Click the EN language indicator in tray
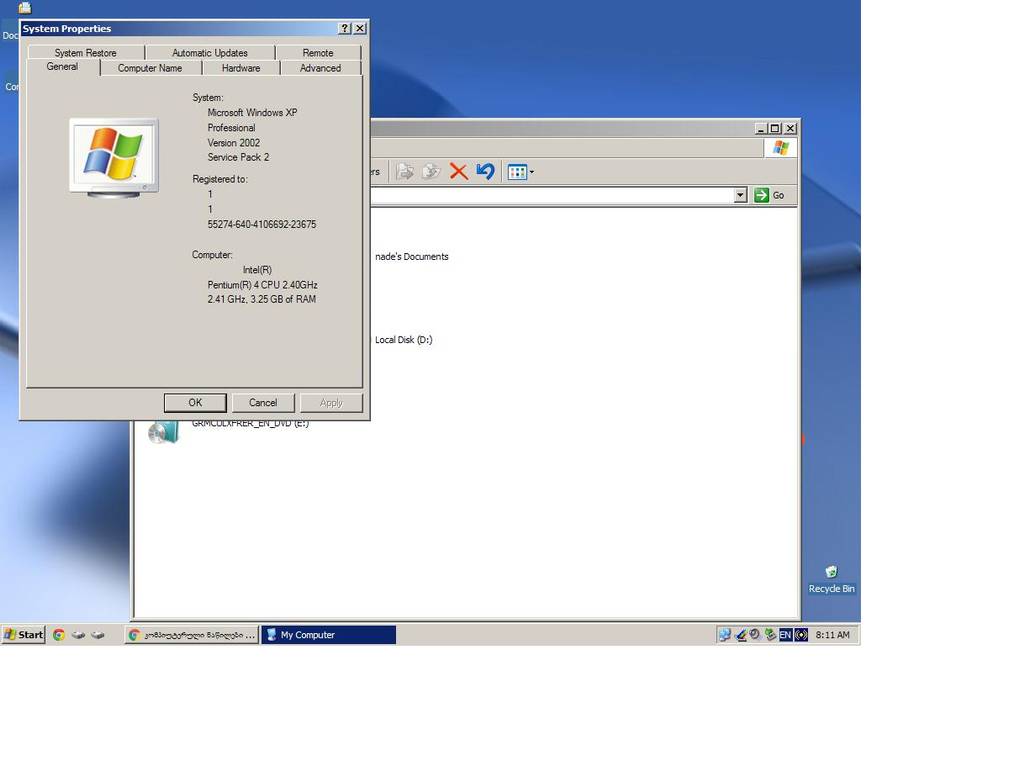This screenshot has width=1024, height=779. pos(785,635)
